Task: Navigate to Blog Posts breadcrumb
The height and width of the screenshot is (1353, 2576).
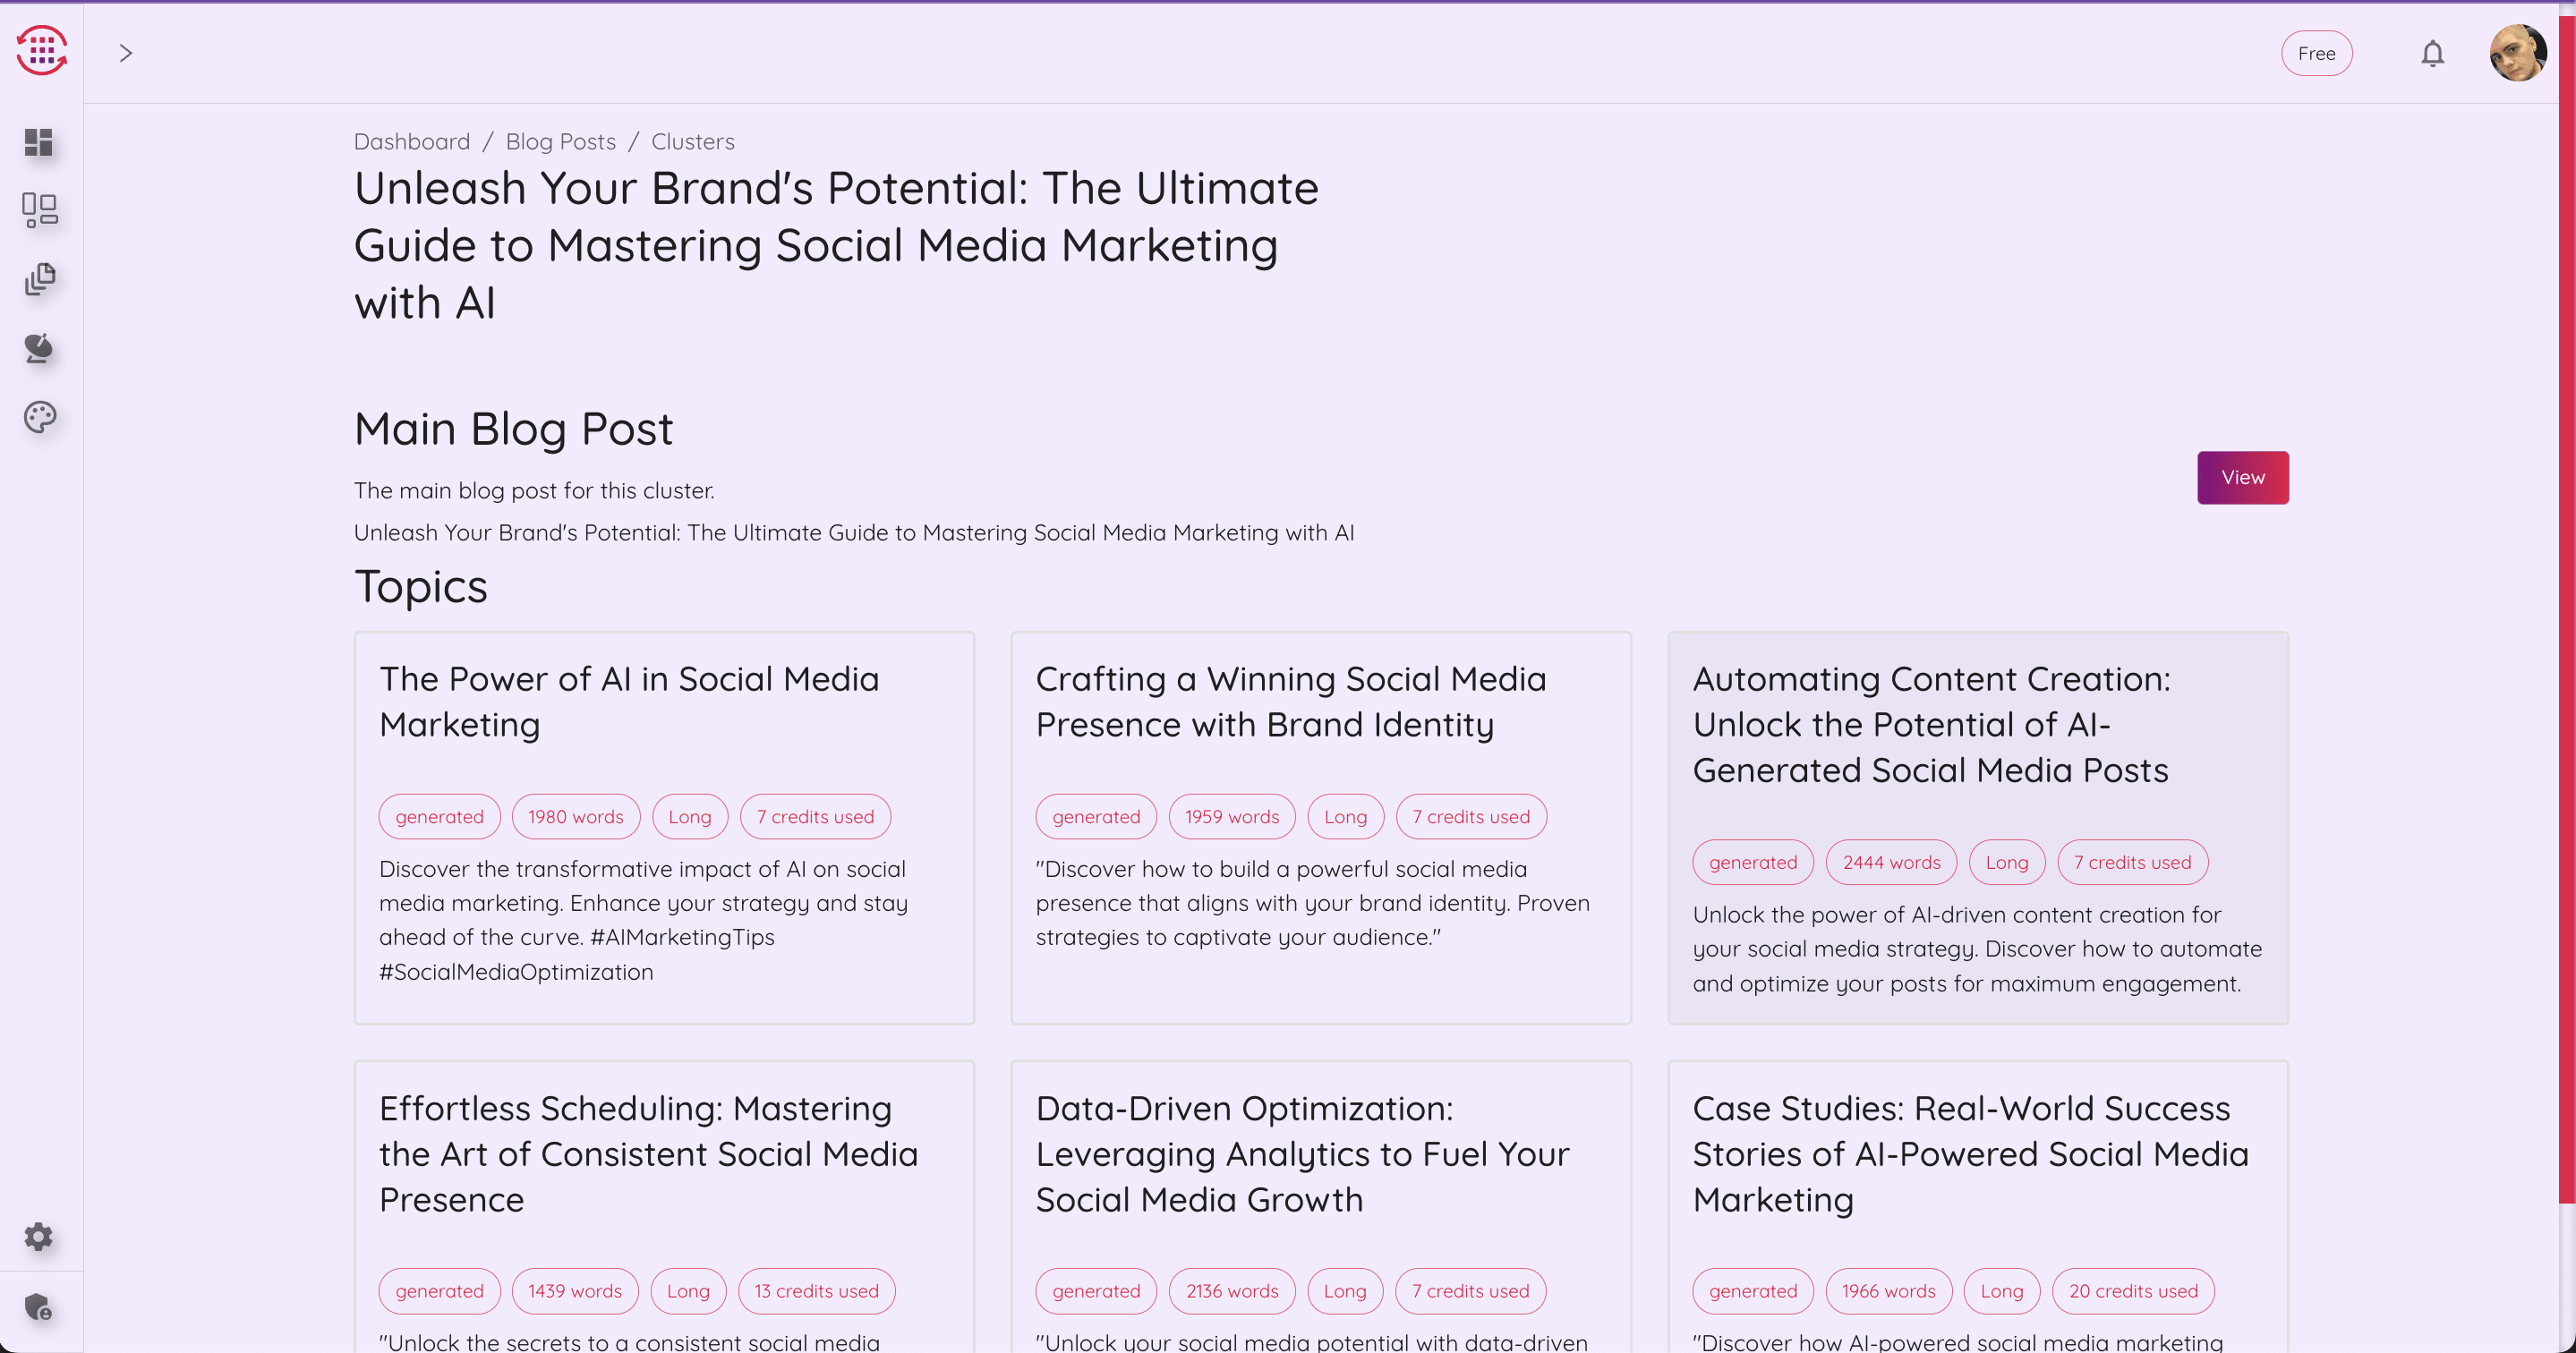Action: click(x=560, y=141)
